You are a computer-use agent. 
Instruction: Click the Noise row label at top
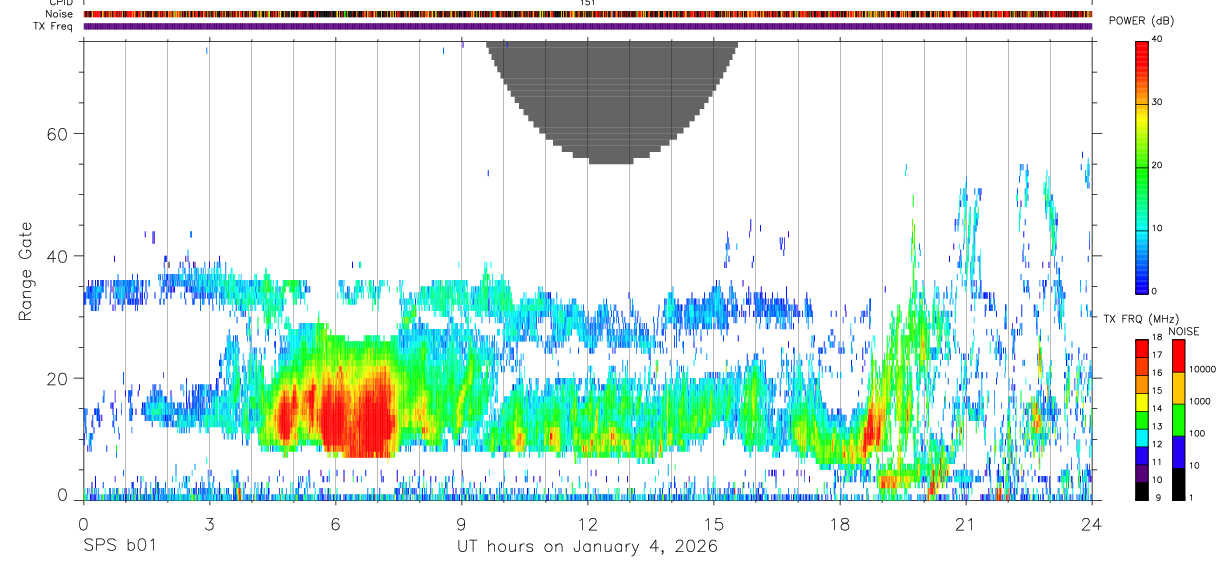[58, 14]
